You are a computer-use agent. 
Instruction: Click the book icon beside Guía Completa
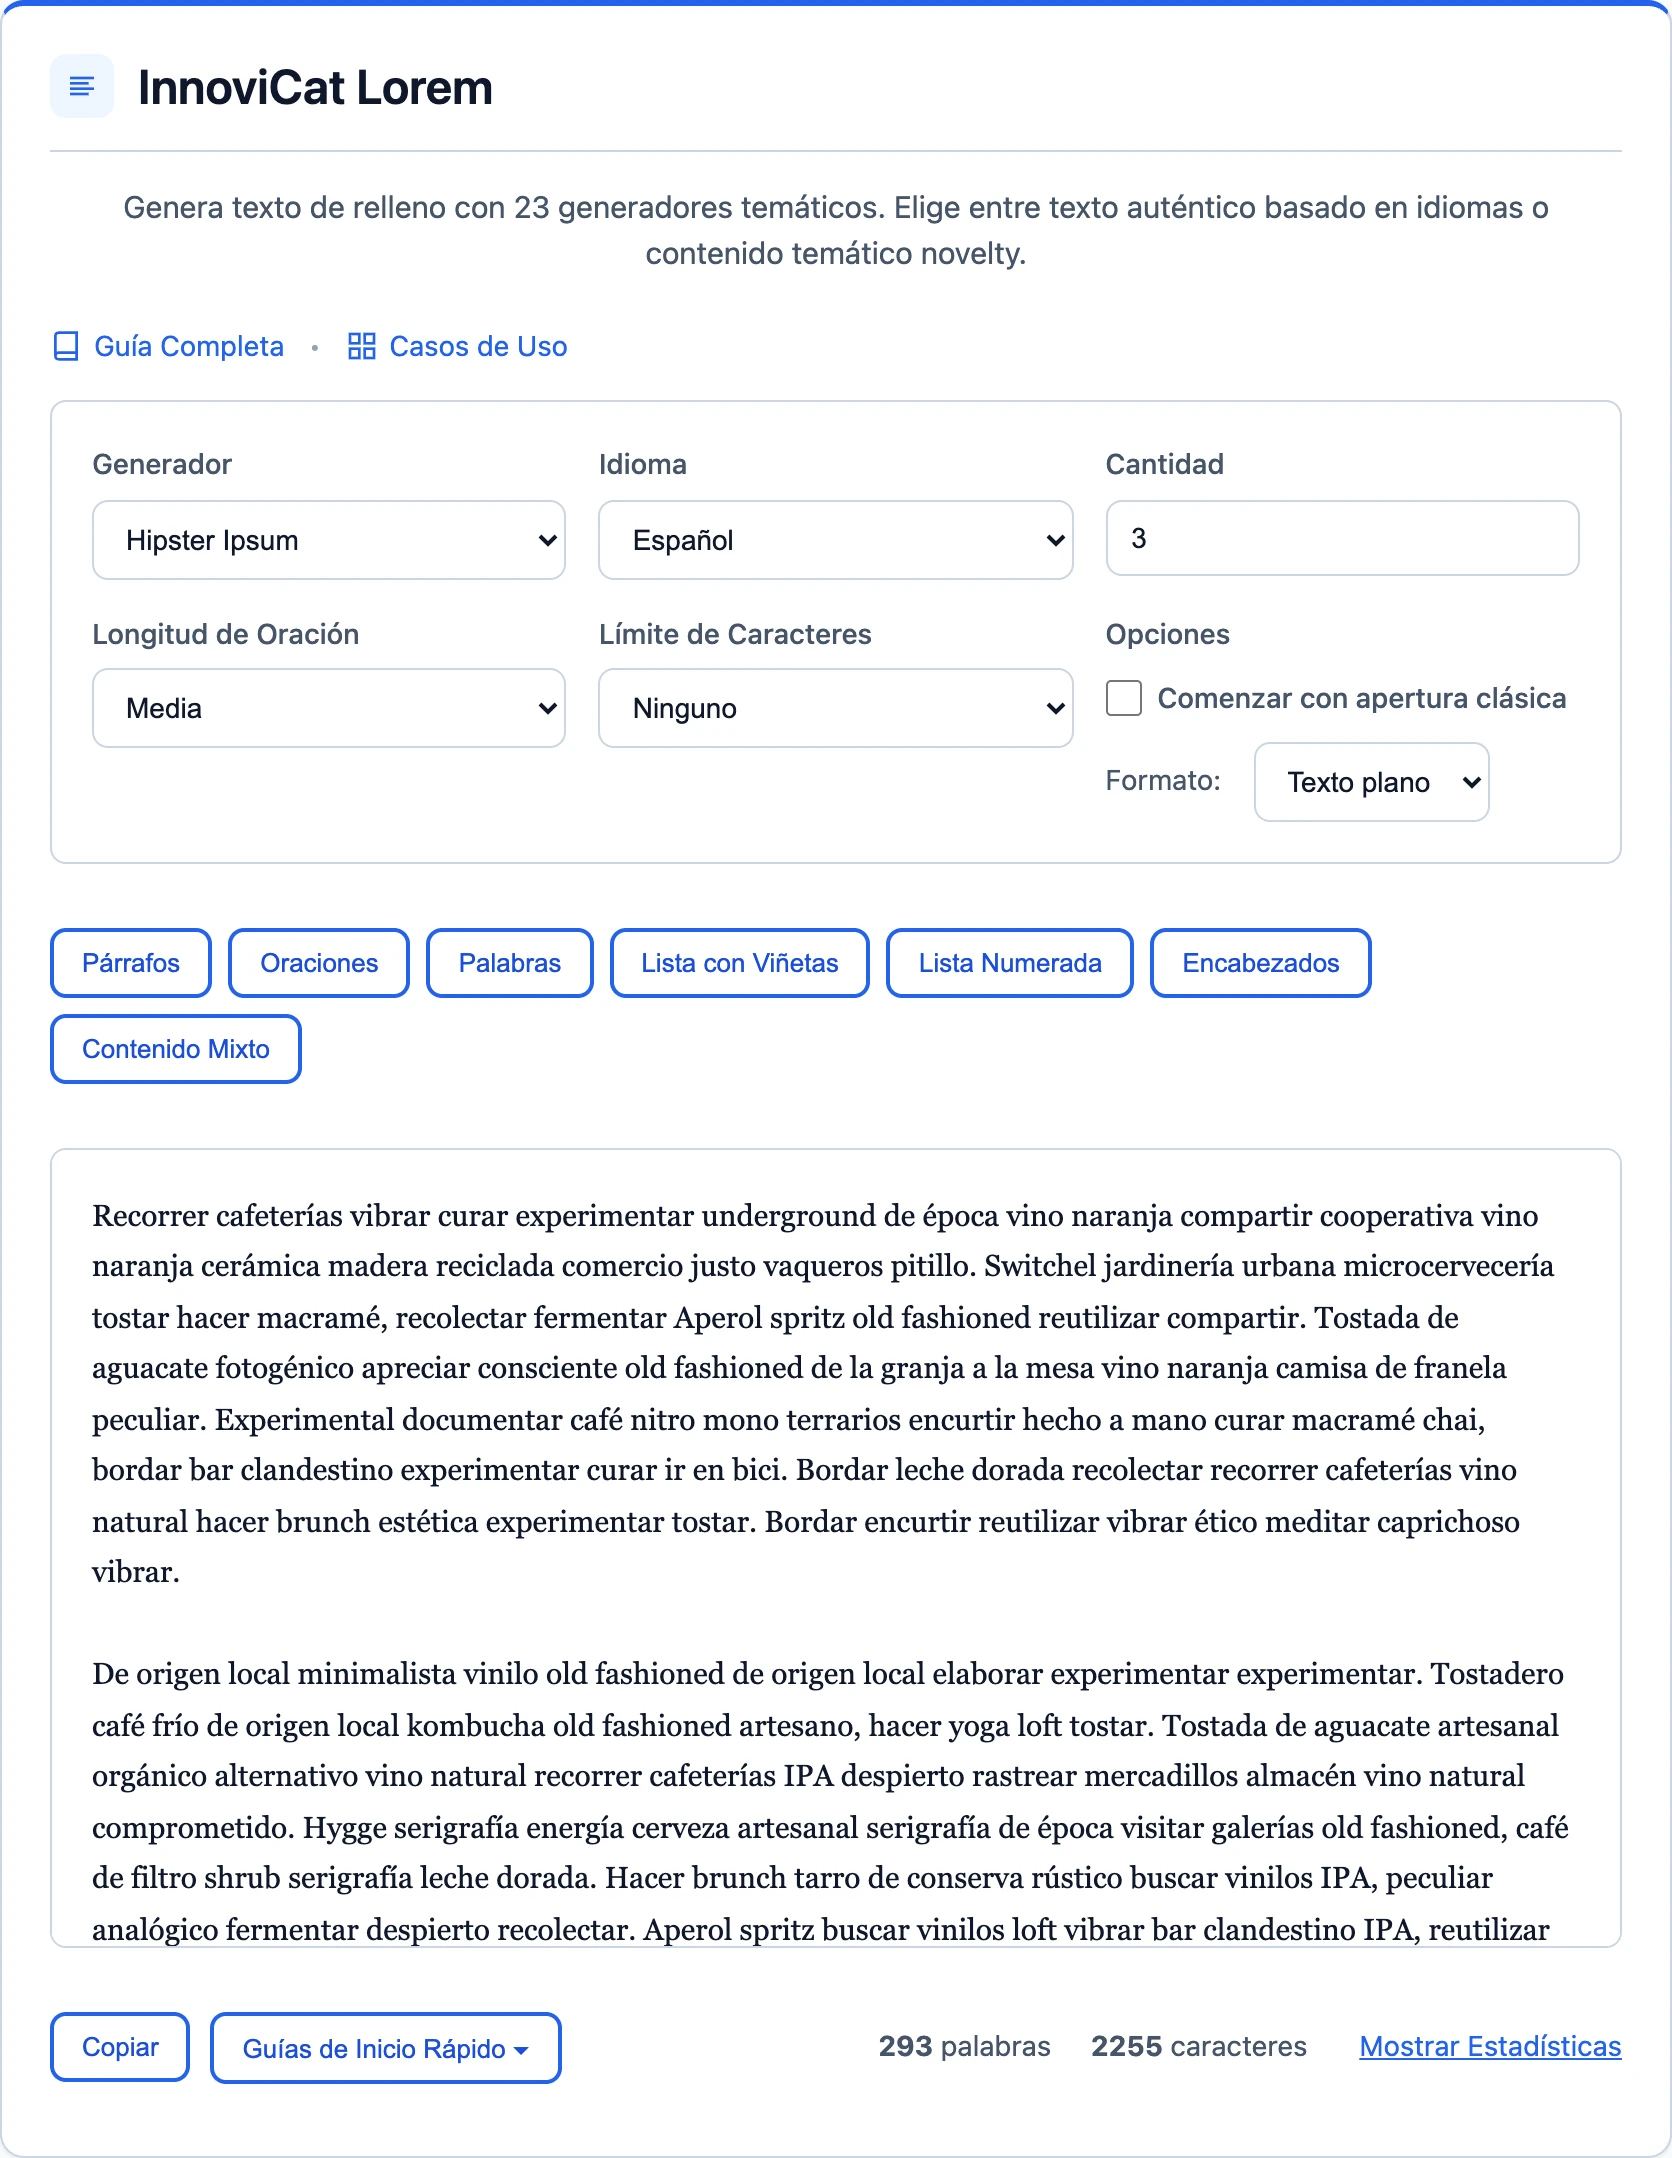click(x=66, y=347)
